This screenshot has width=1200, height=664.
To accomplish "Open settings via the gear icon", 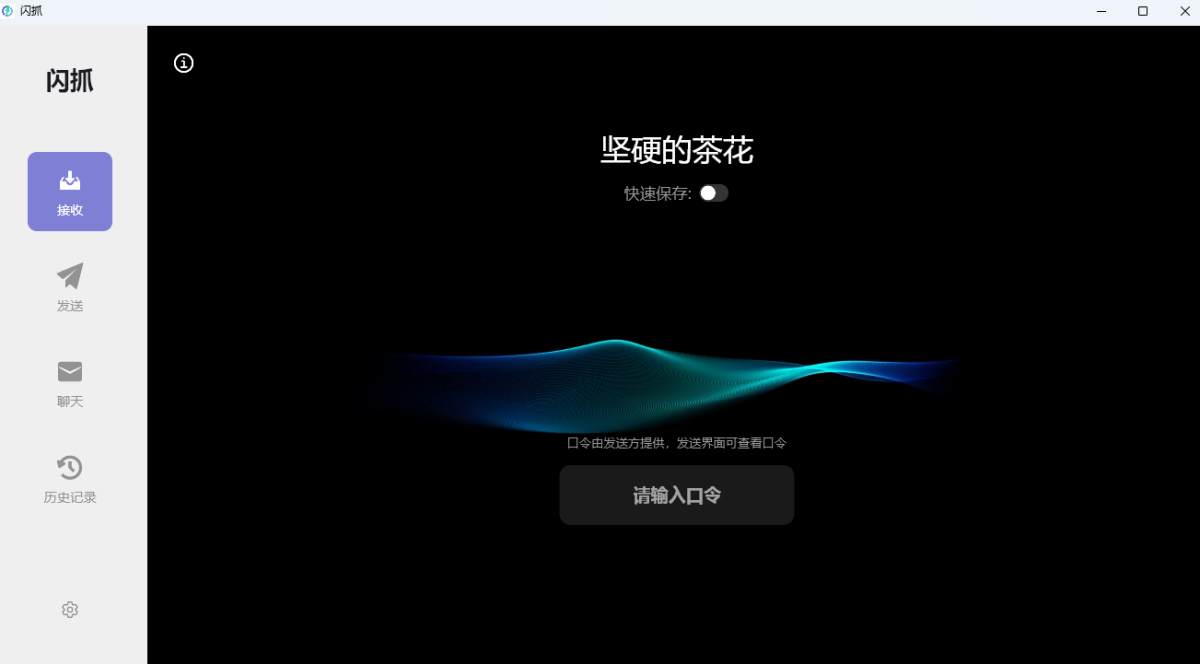I will (69, 609).
